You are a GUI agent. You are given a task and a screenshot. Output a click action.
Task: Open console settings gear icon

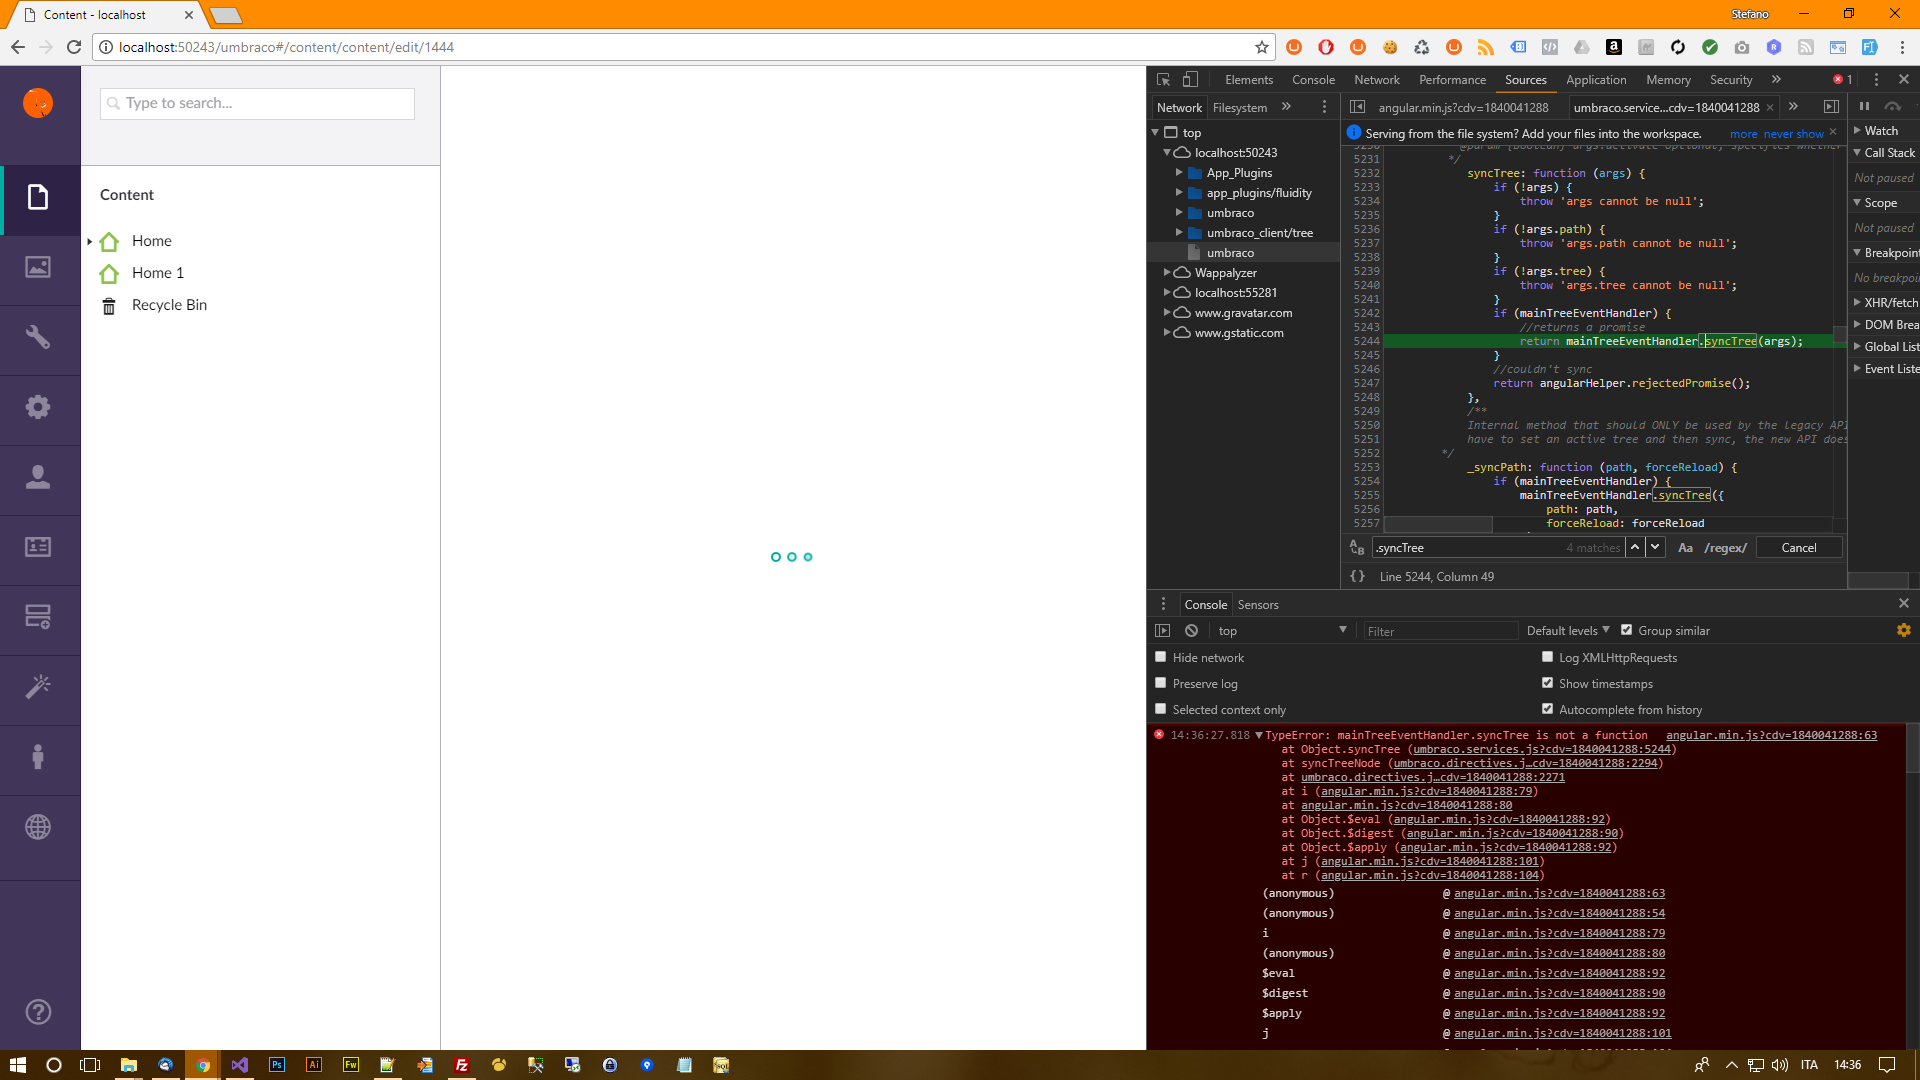(x=1903, y=630)
